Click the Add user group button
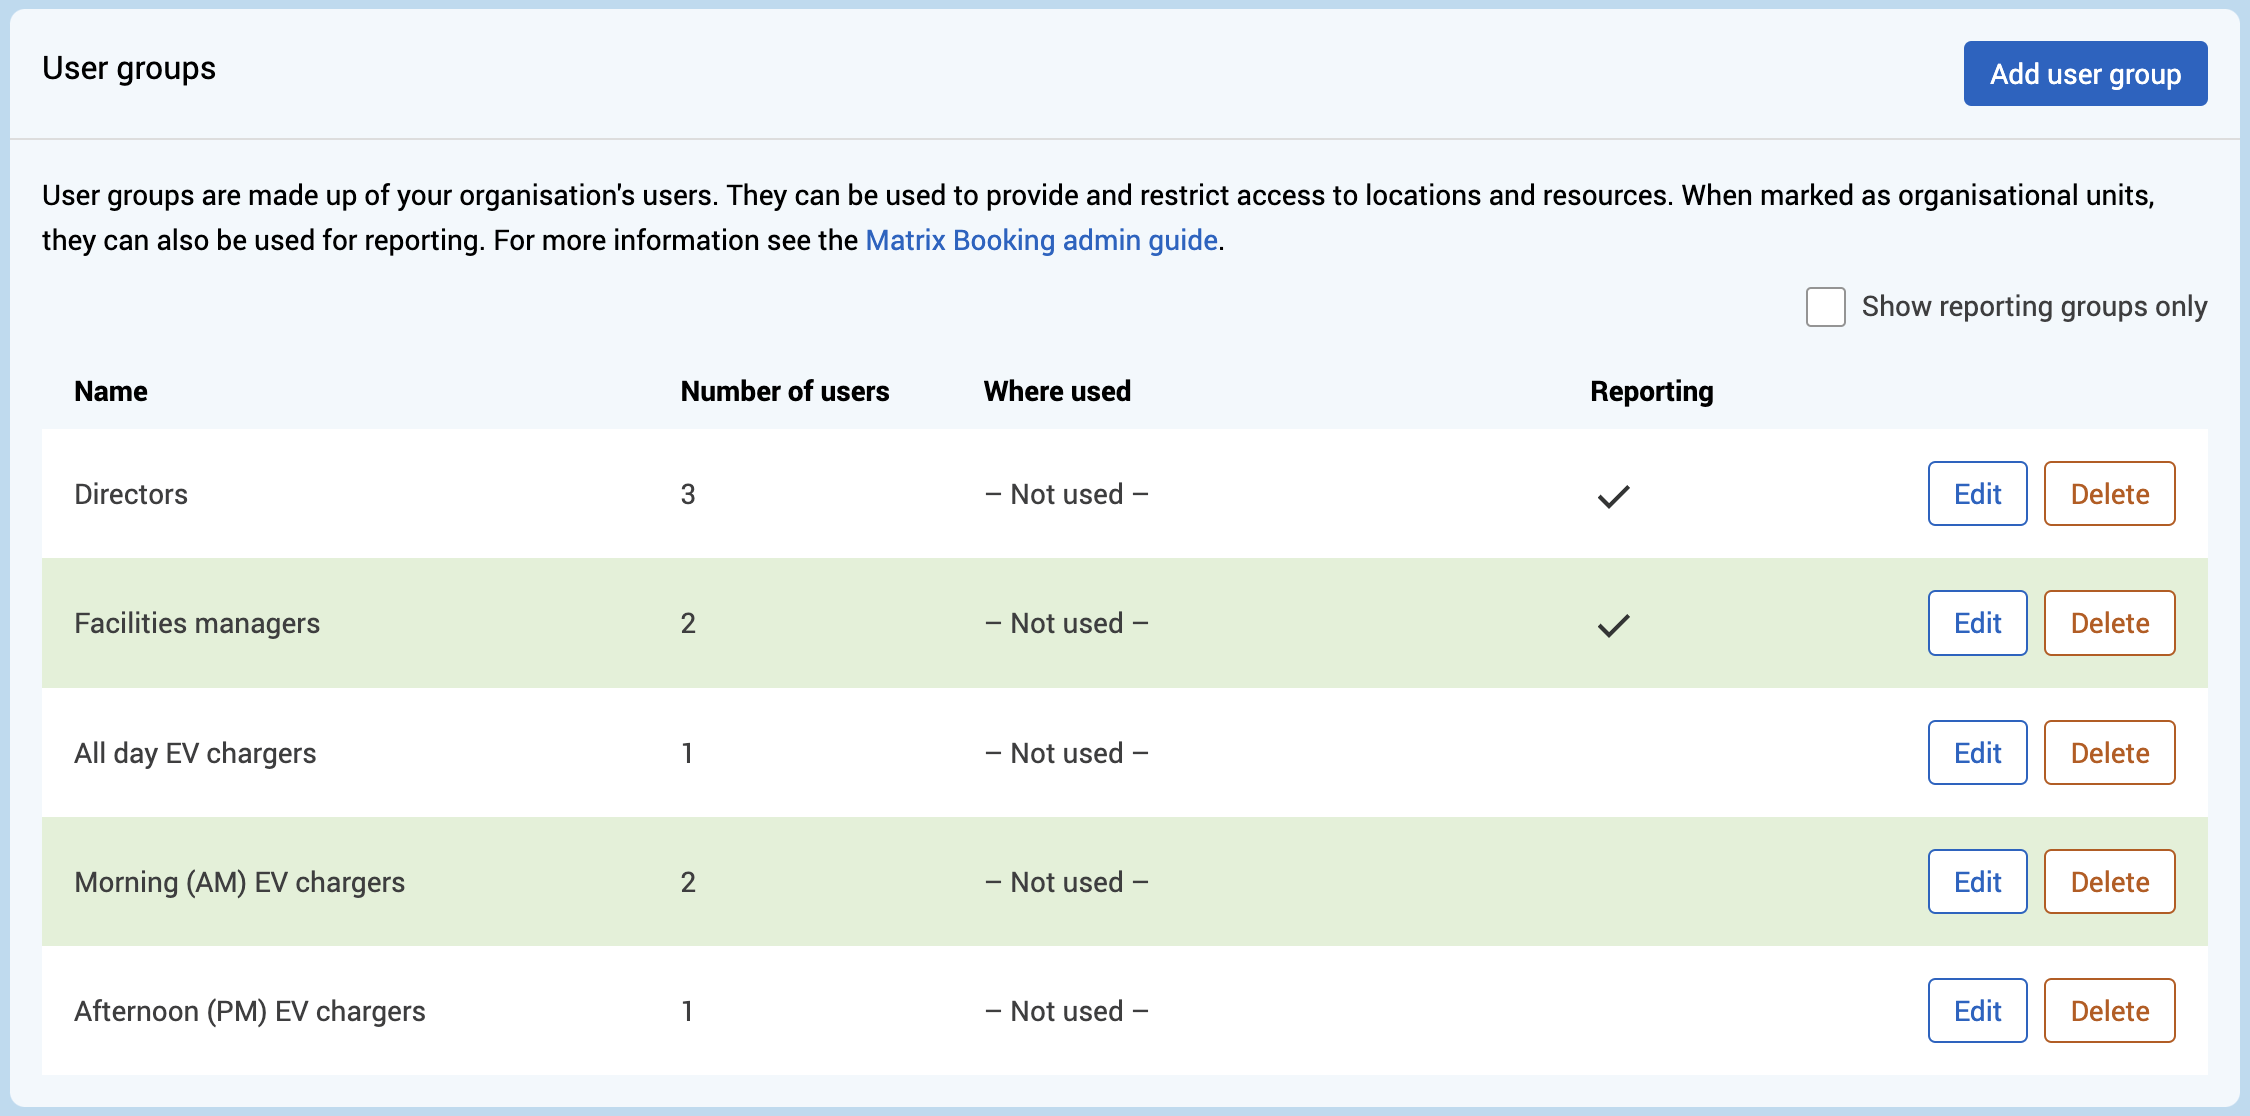 (2085, 74)
